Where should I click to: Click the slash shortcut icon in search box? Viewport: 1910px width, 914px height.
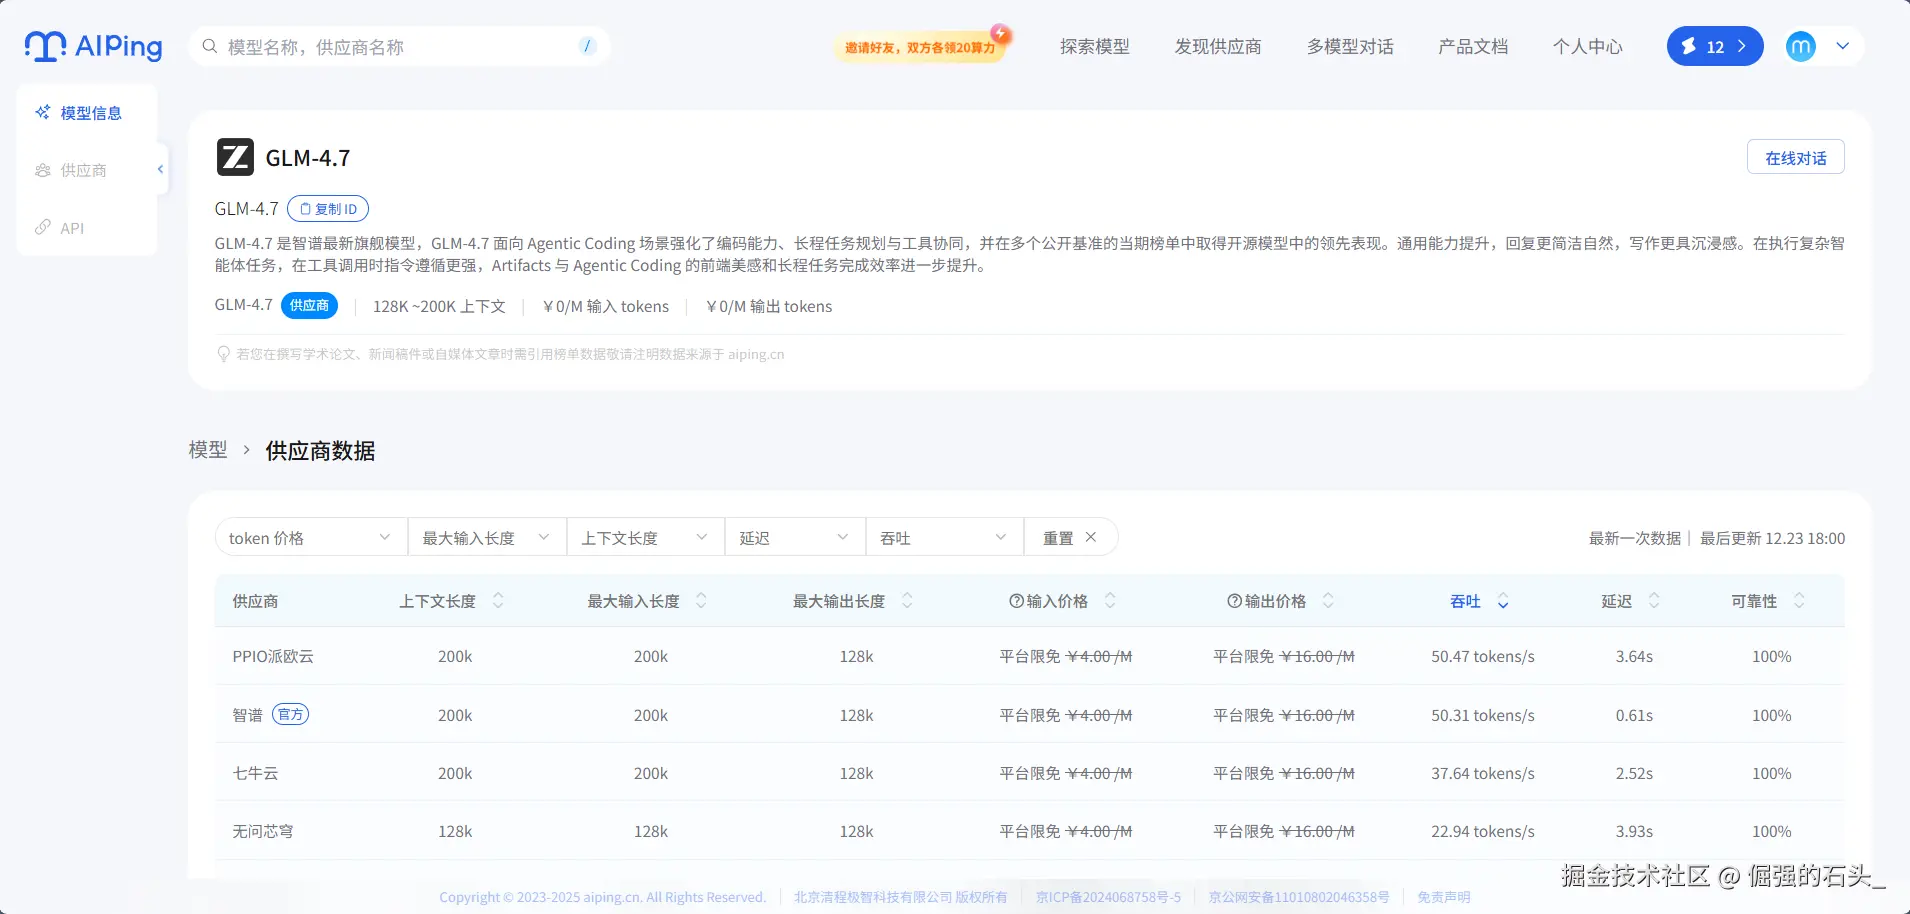(587, 46)
